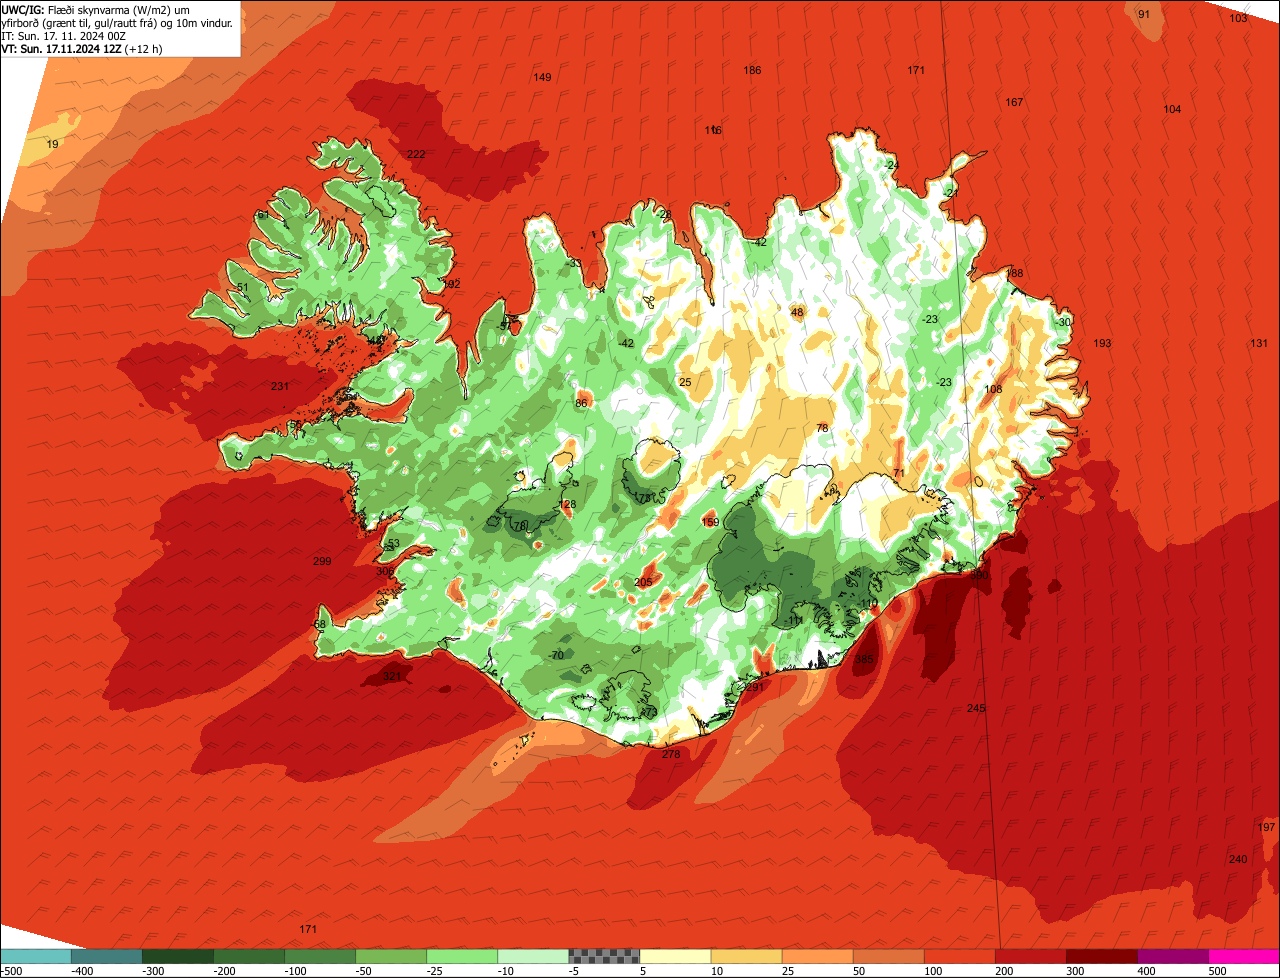Click the value 245 in the southeast sea
The height and width of the screenshot is (978, 1280).
[976, 708]
